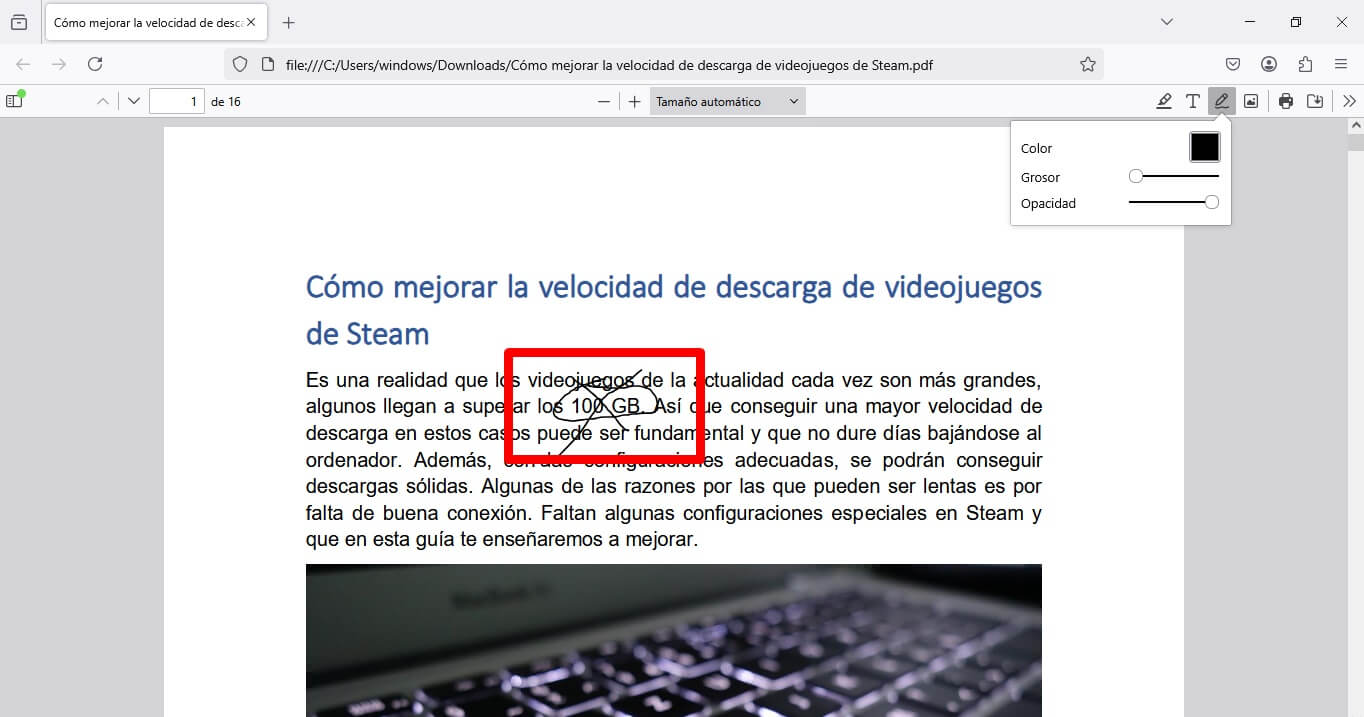Screen dimensions: 1364x717
Task: Adjust the Grosor thickness slider
Action: click(1174, 176)
